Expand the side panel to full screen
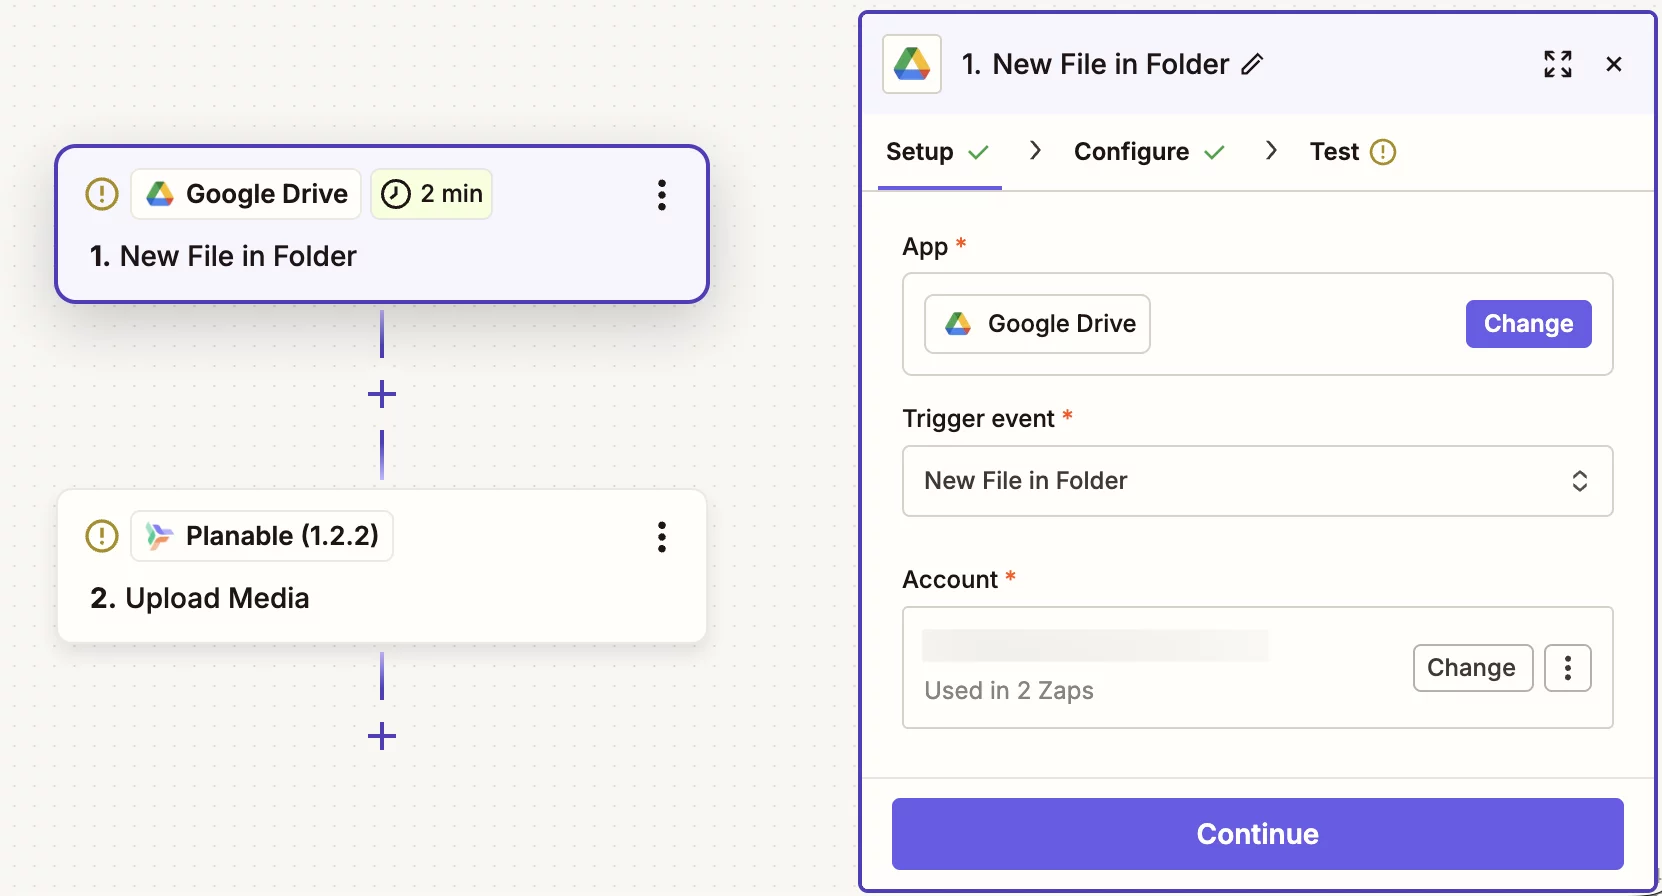 pyautogui.click(x=1558, y=64)
